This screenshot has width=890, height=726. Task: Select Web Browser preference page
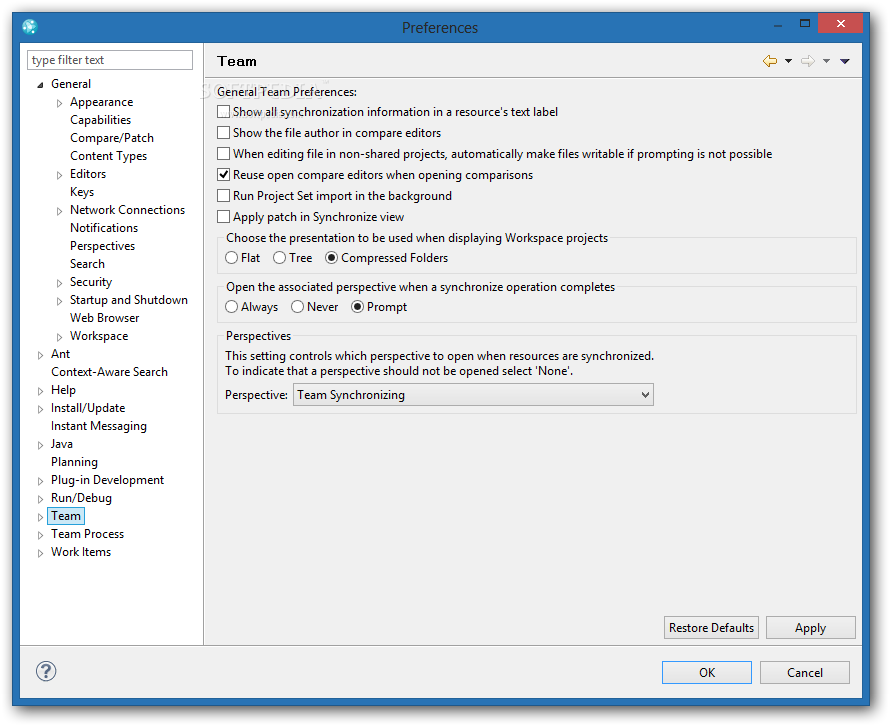click(105, 318)
